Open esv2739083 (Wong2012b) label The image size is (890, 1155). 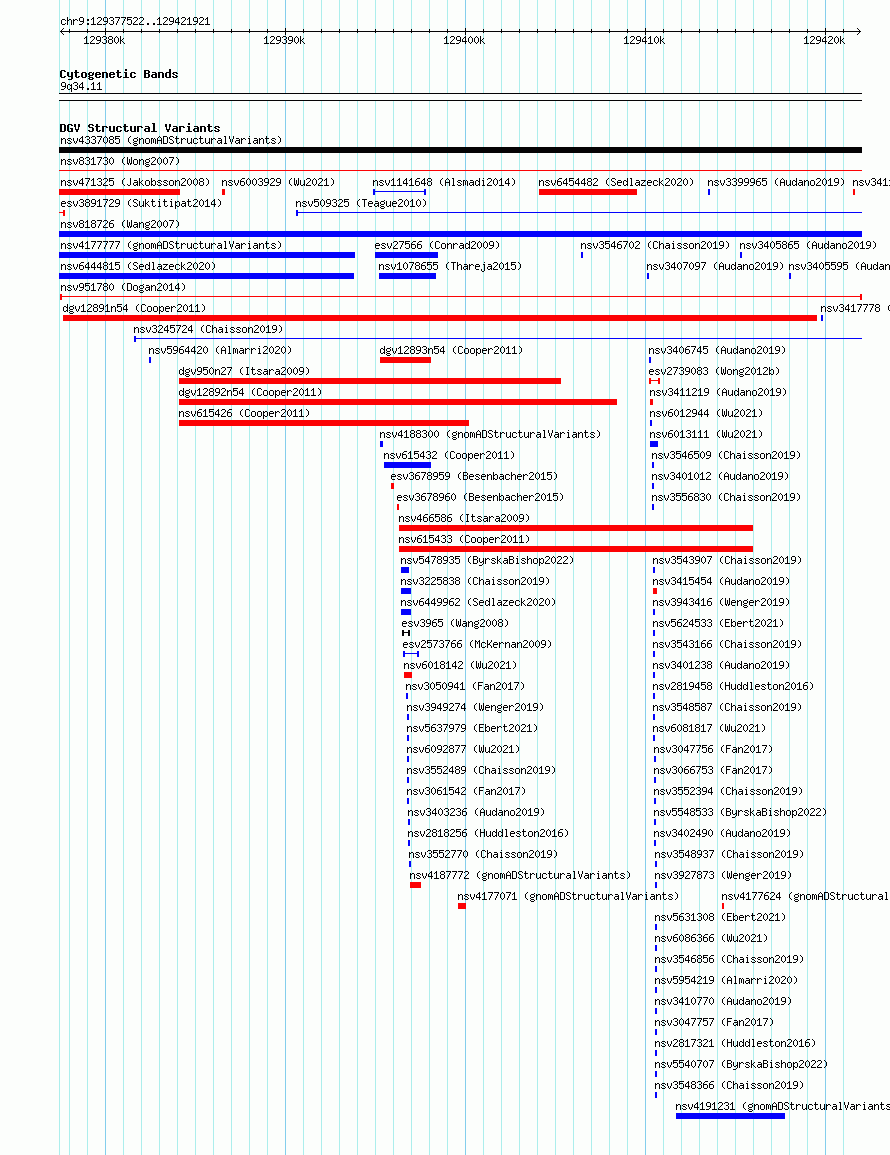[x=715, y=371]
